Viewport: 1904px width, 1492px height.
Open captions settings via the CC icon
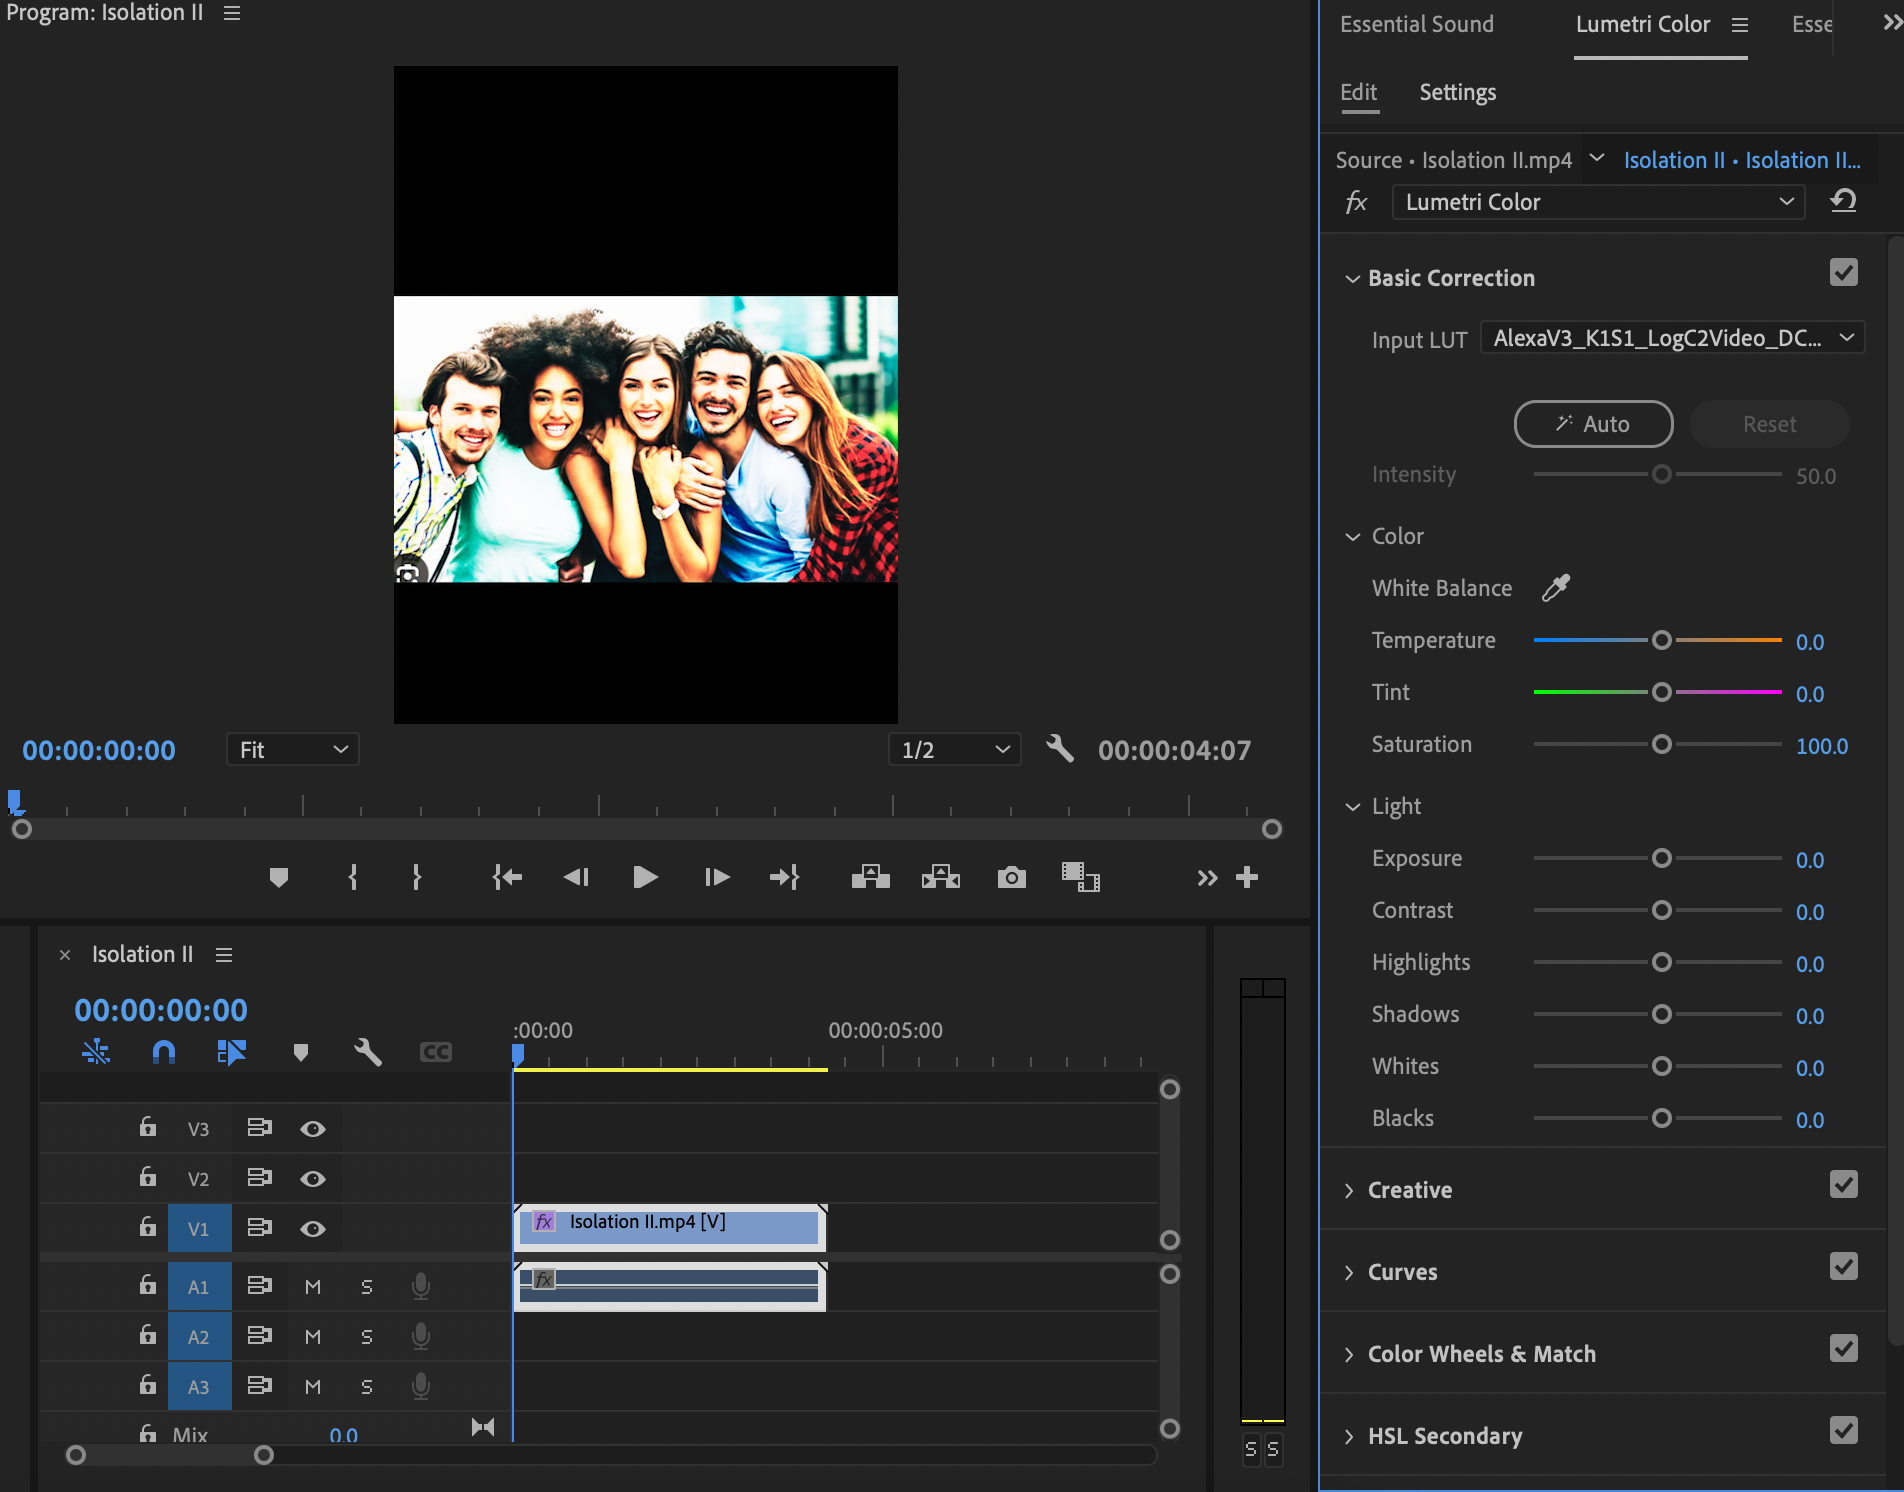(435, 1051)
